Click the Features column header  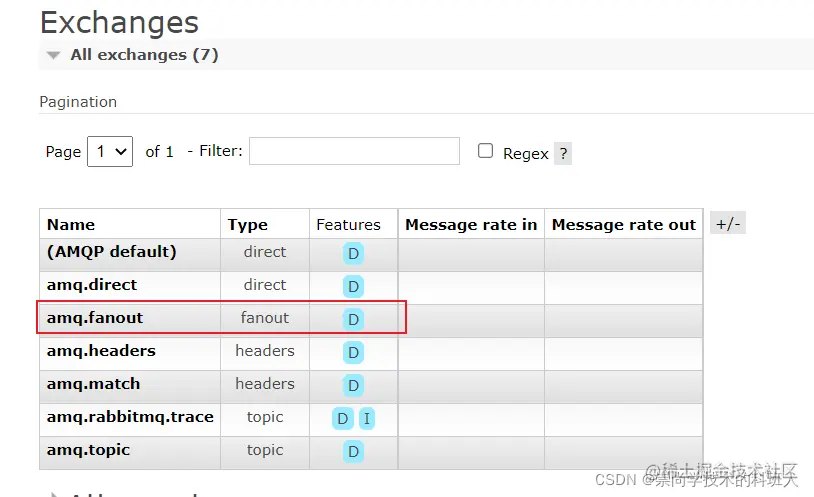tap(348, 224)
